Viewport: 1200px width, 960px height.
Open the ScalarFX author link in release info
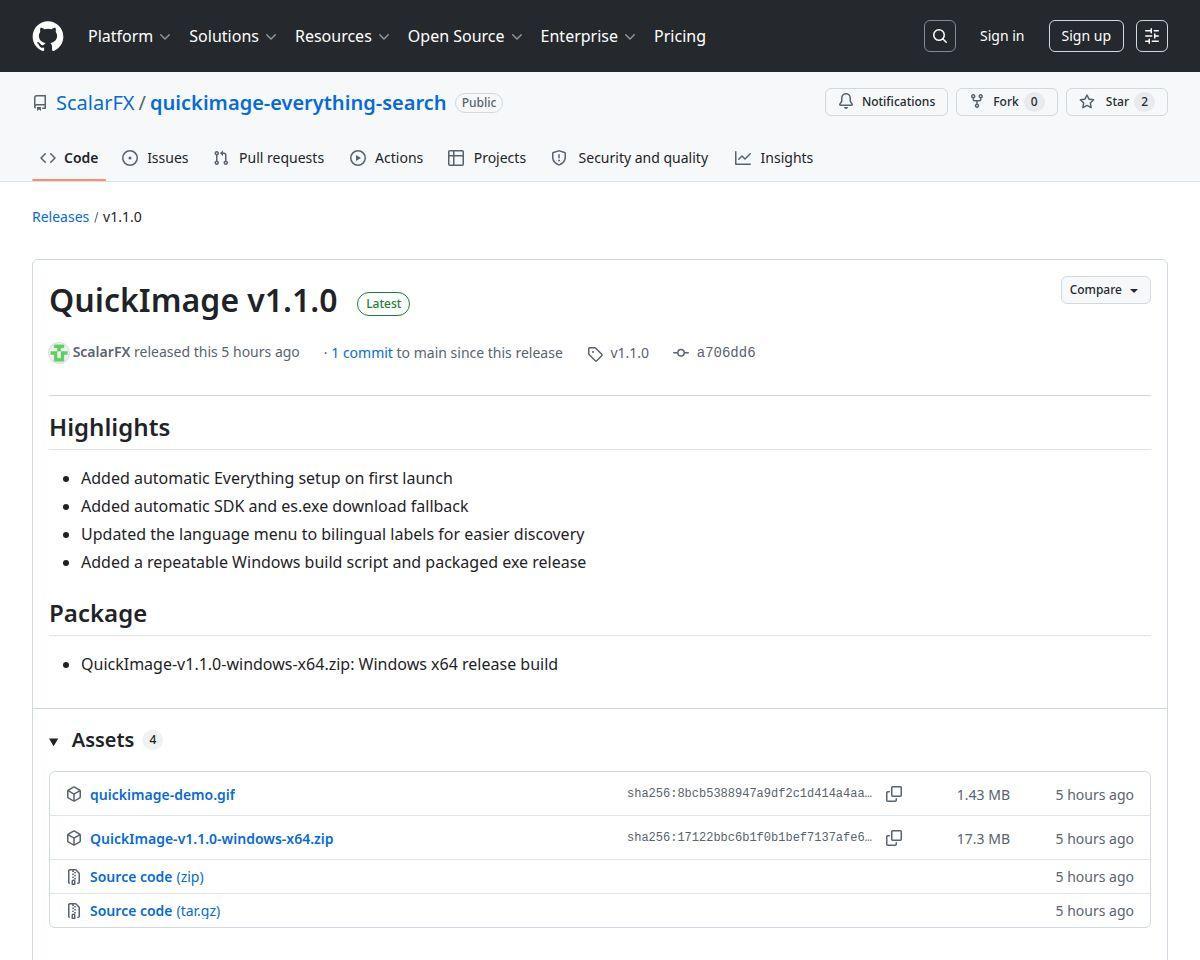coord(102,352)
